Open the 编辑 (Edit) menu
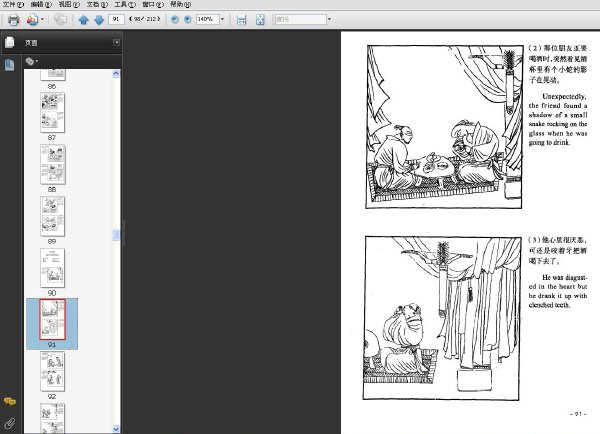Screen dimensions: 600x434 pos(41,4)
